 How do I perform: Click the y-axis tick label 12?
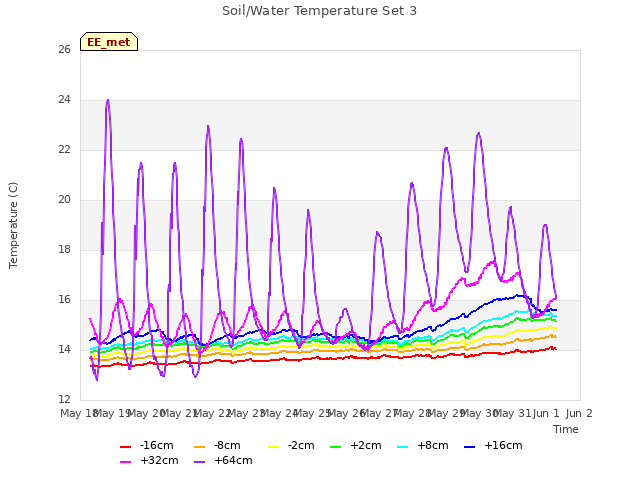coord(64,400)
